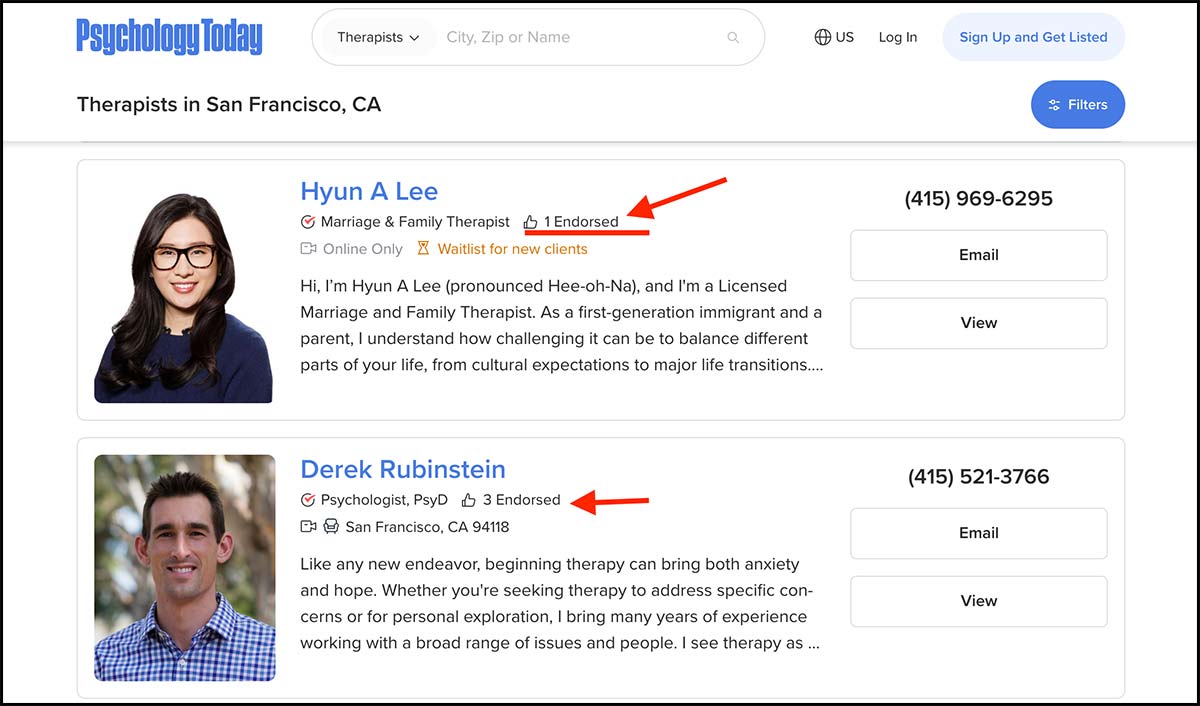Image resolution: width=1200 pixels, height=706 pixels.
Task: Click the search magnifier icon
Action: 733,37
